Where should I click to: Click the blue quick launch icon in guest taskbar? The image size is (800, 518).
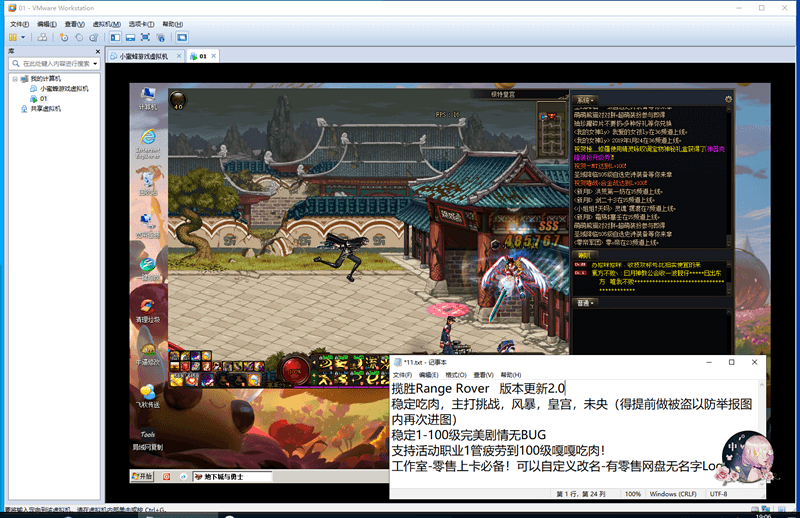[x=183, y=476]
